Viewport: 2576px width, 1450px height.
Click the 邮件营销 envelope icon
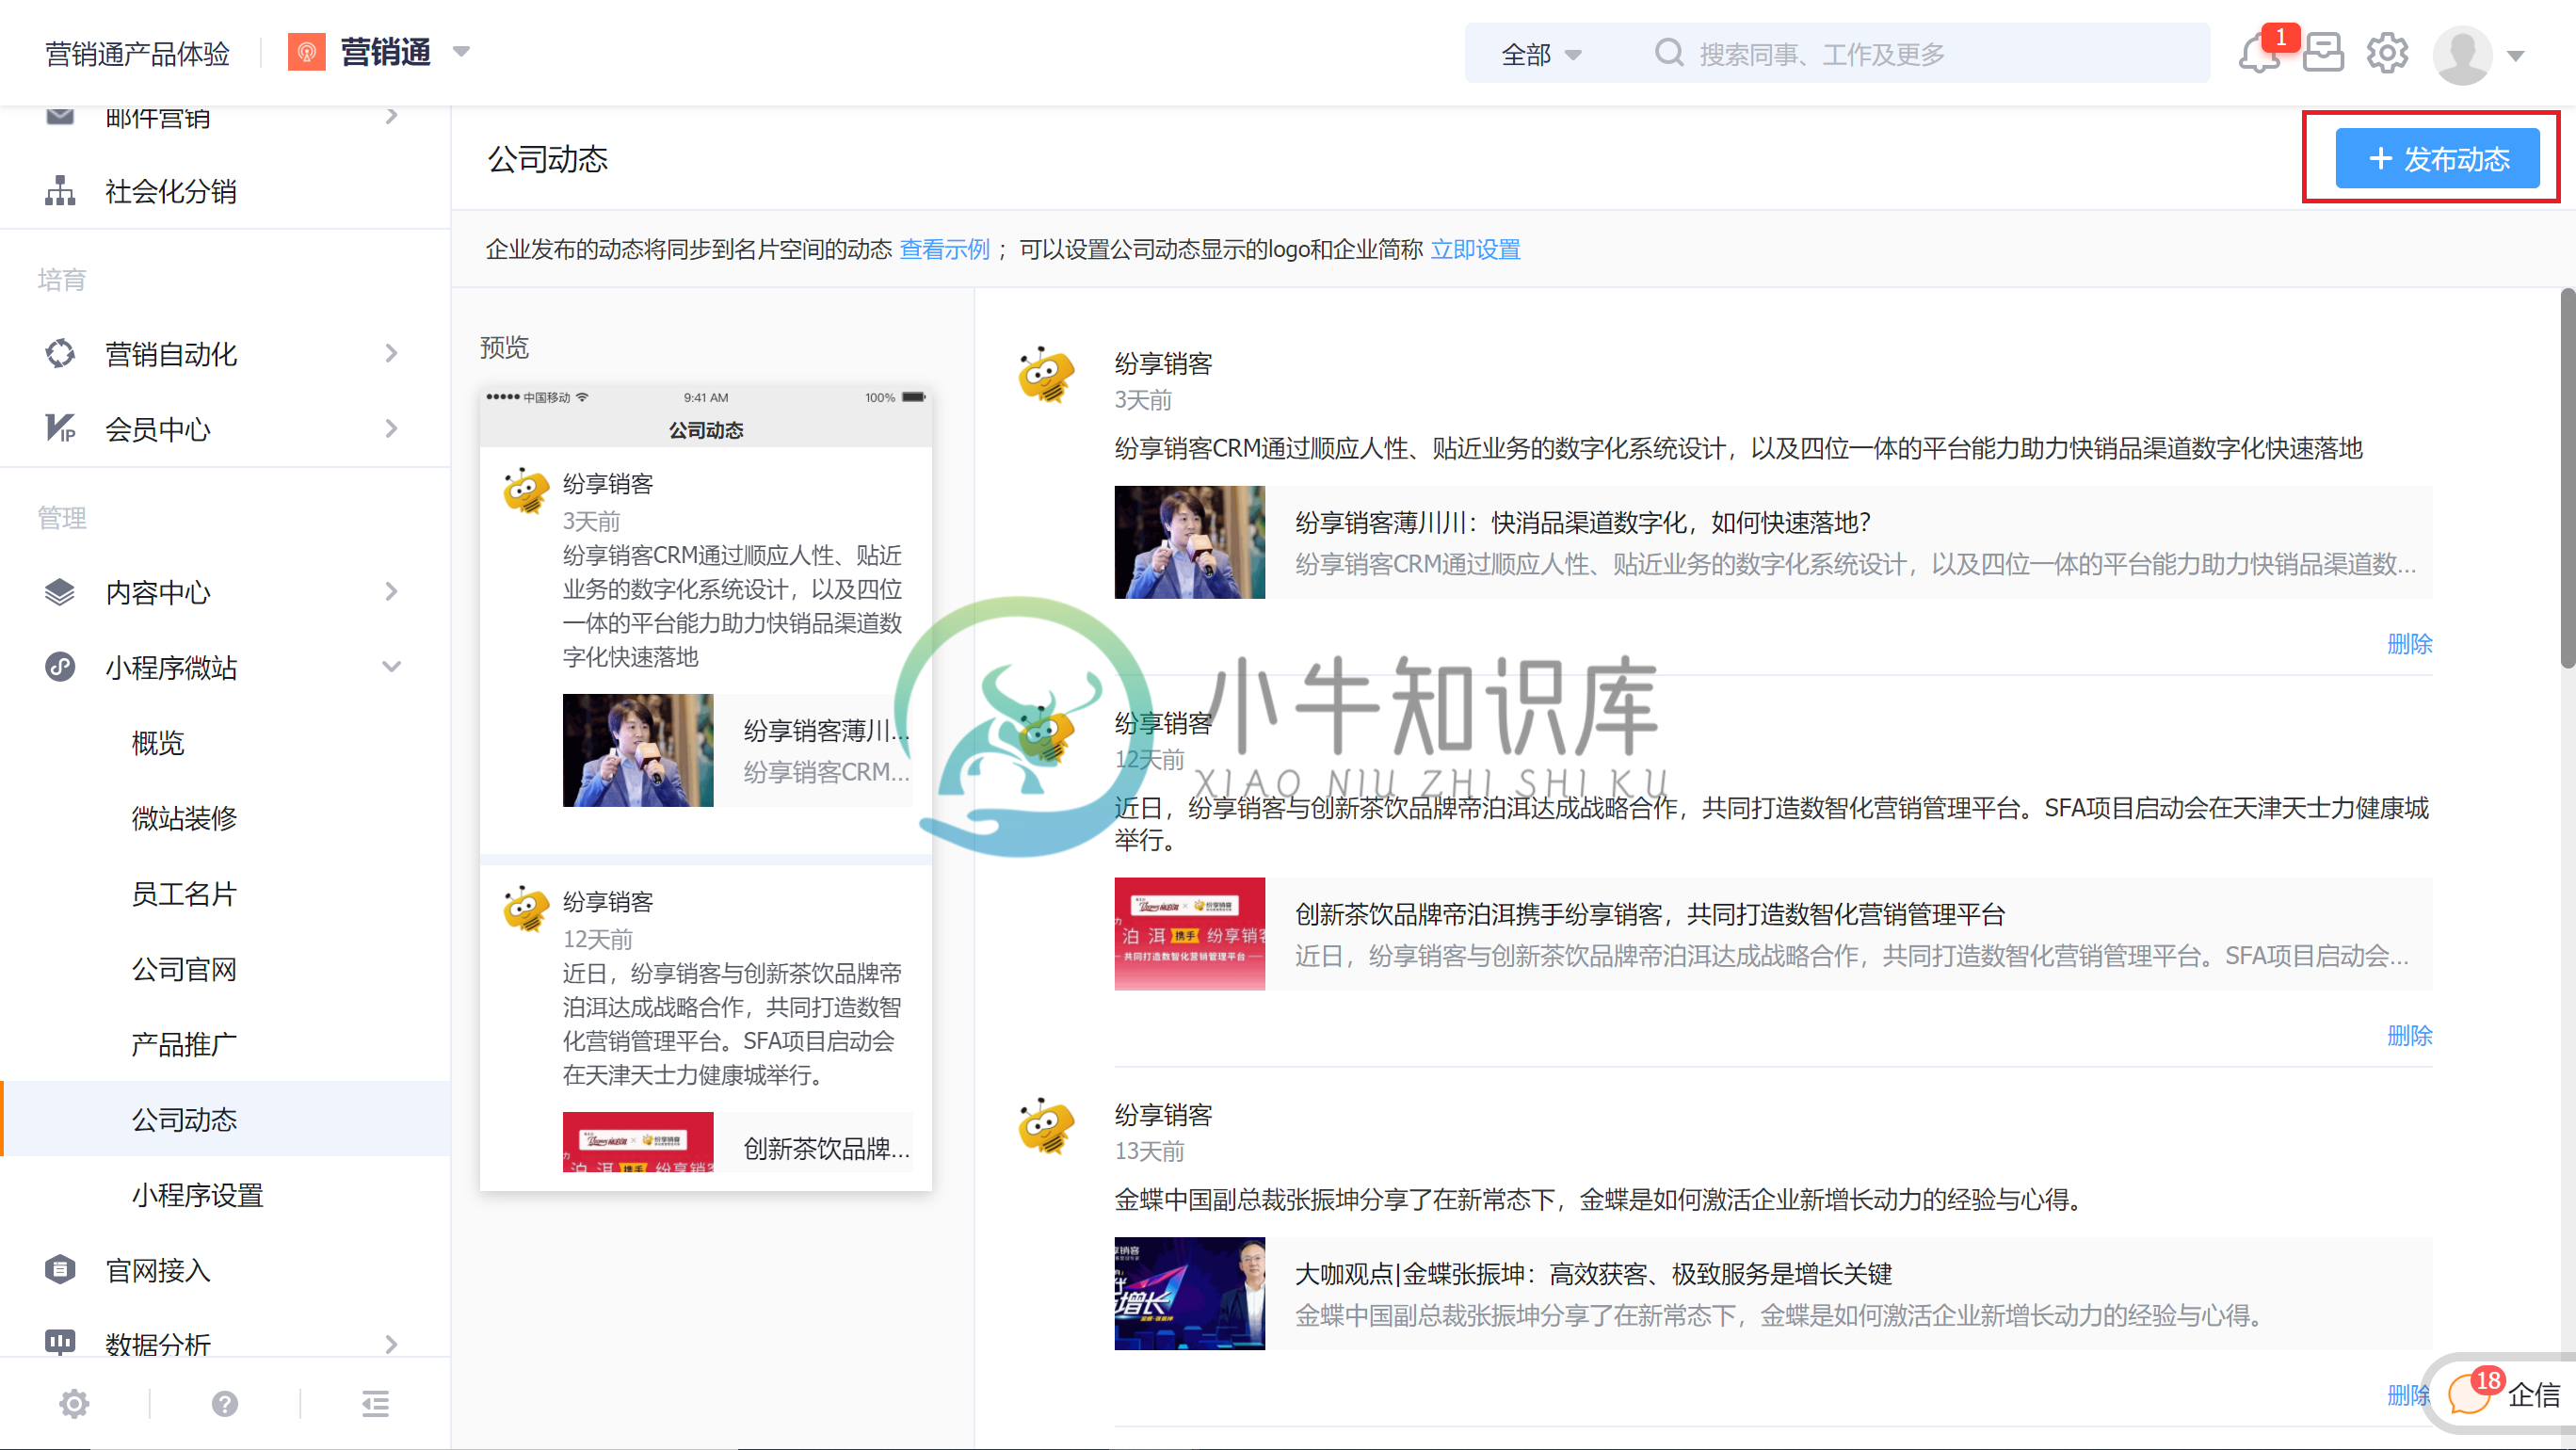[x=60, y=116]
